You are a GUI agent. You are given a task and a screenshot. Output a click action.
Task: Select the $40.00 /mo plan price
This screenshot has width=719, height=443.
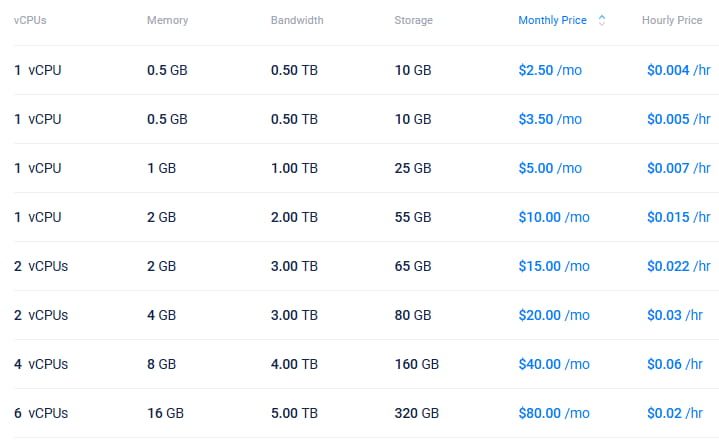pyautogui.click(x=553, y=364)
